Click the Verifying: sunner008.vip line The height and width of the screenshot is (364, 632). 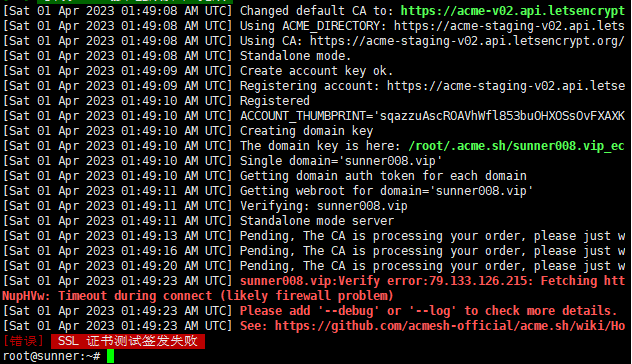click(x=324, y=206)
